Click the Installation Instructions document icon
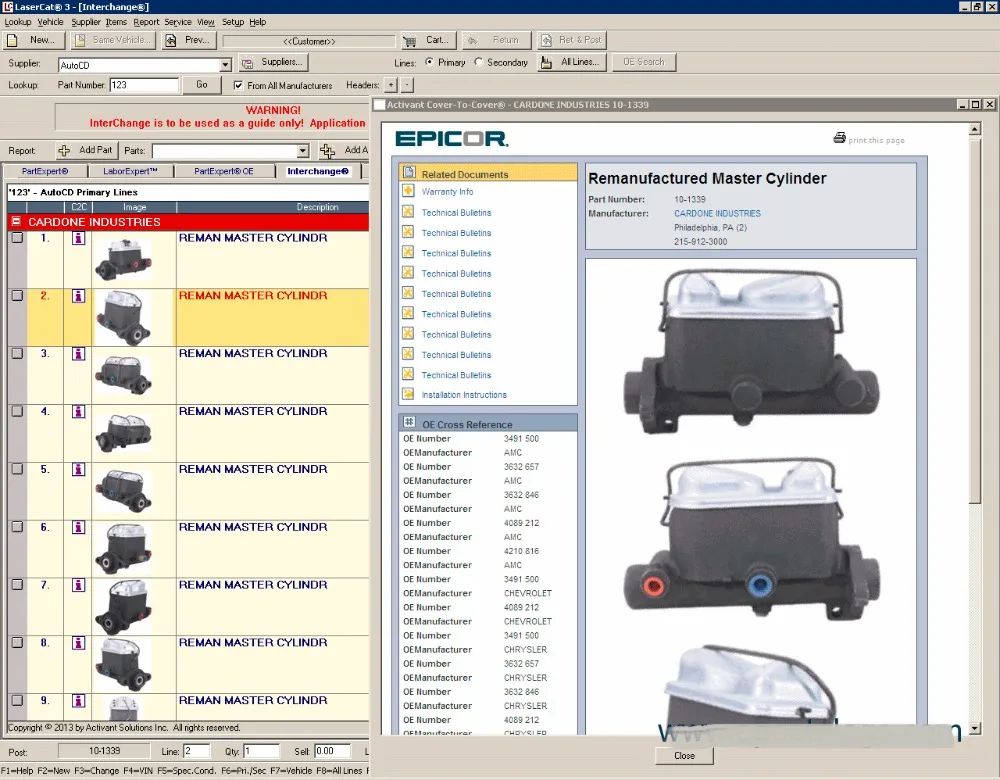Image resolution: width=1000 pixels, height=780 pixels. tap(408, 395)
